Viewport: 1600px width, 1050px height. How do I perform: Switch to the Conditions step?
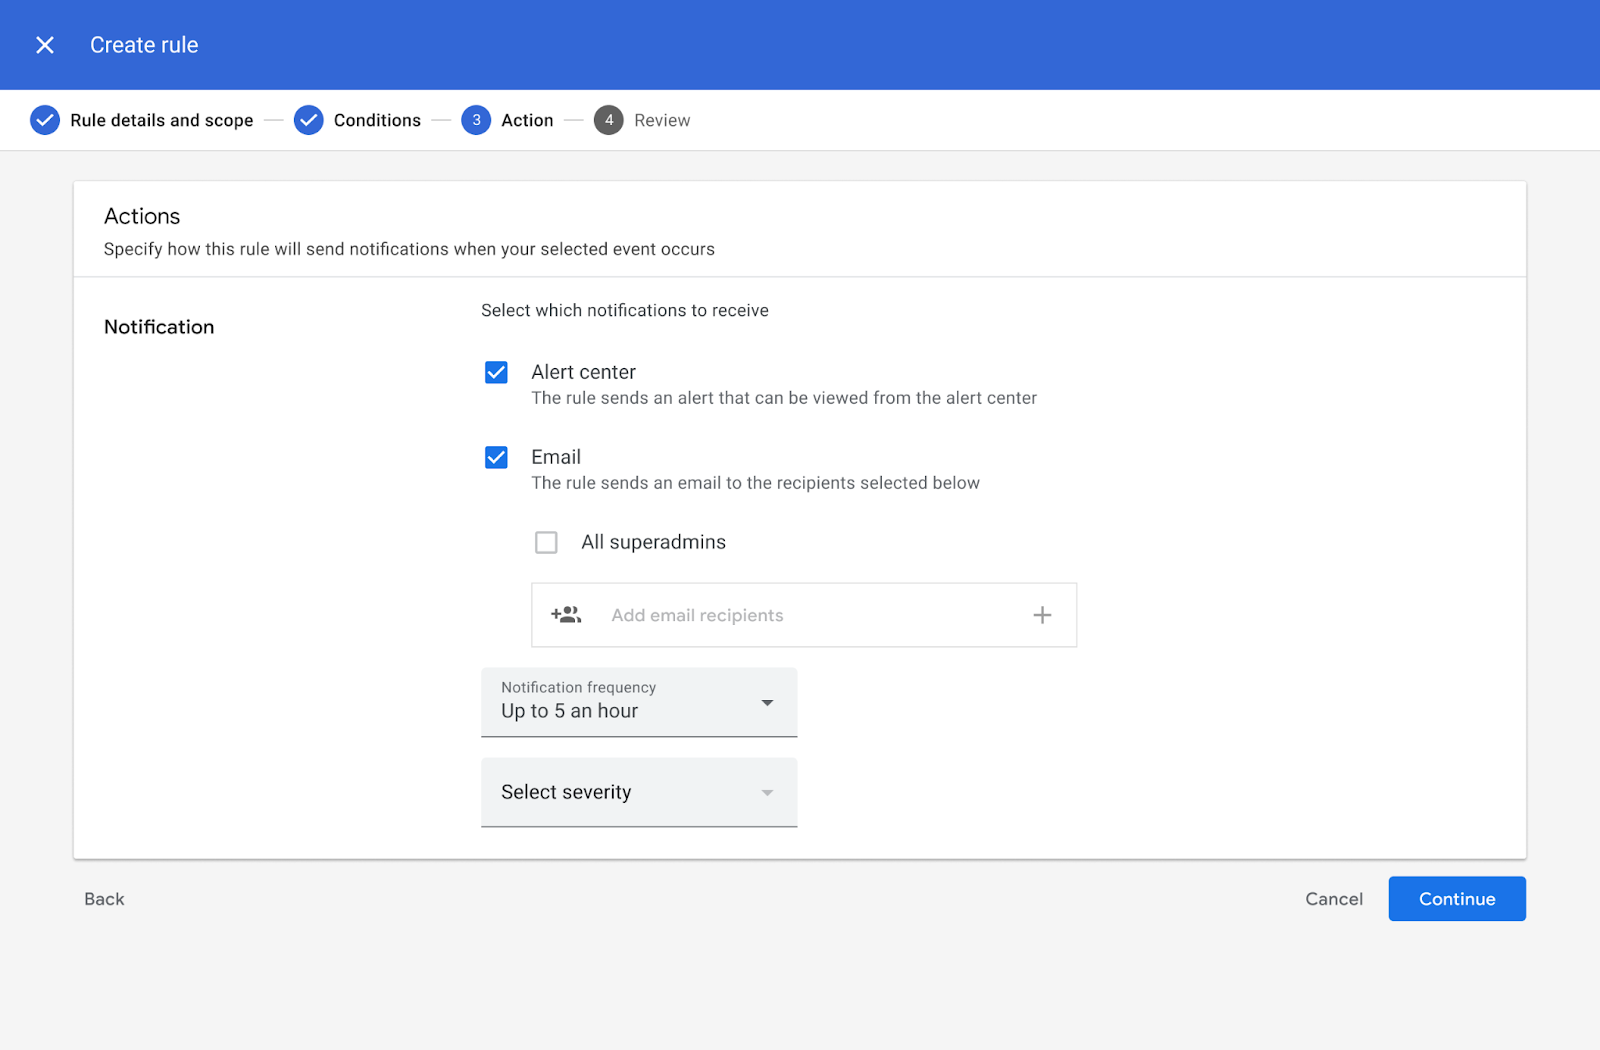point(377,120)
